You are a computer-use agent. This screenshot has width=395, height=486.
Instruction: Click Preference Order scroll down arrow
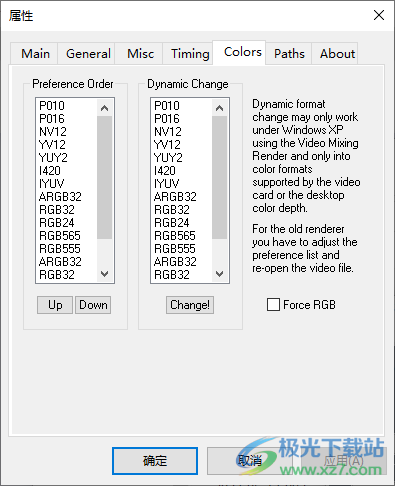[x=105, y=274]
